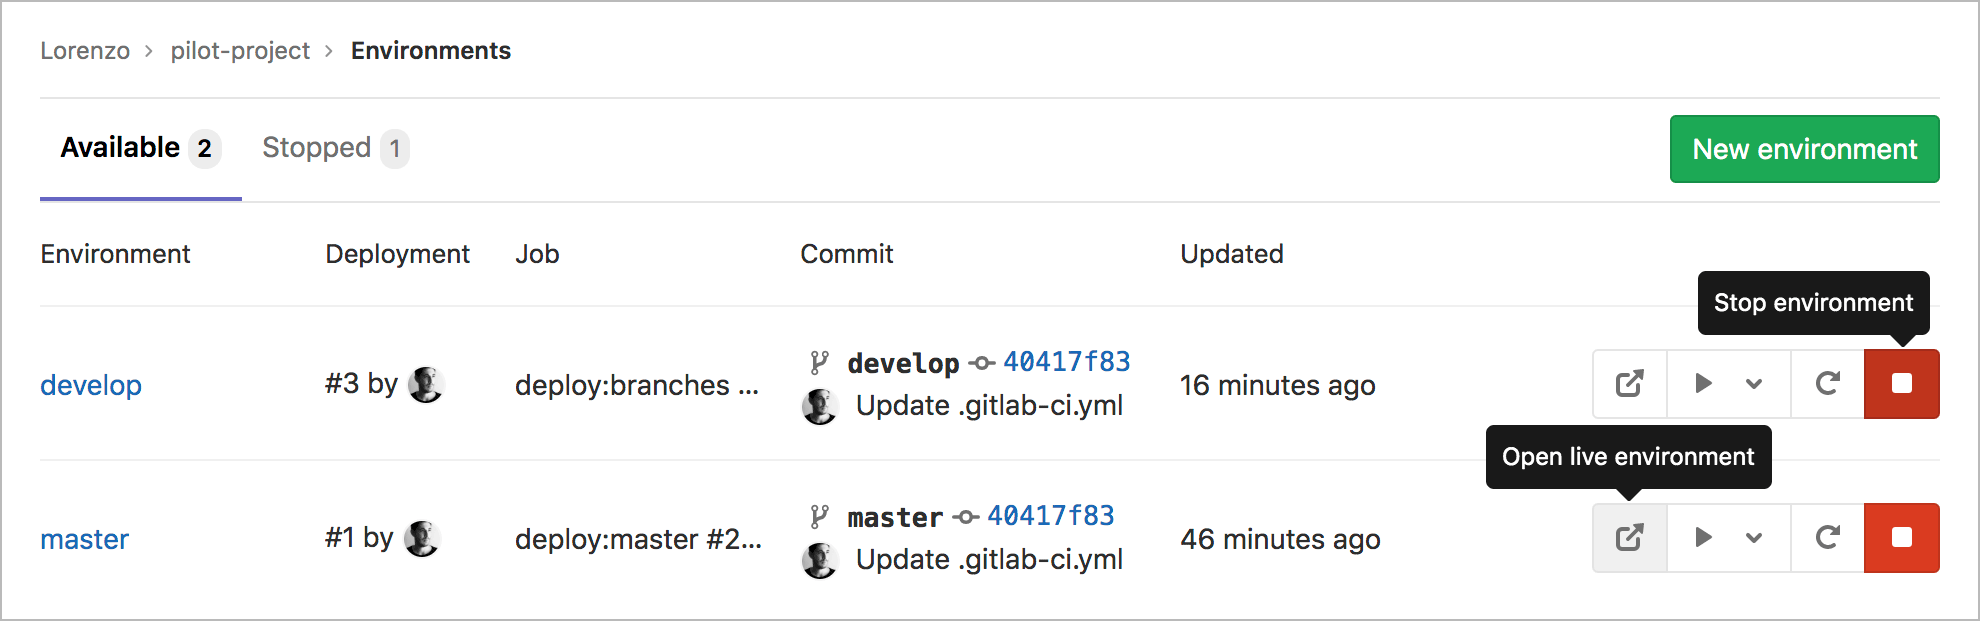Image resolution: width=1980 pixels, height=621 pixels.
Task: Stop the develop environment with the red button
Action: (1902, 384)
